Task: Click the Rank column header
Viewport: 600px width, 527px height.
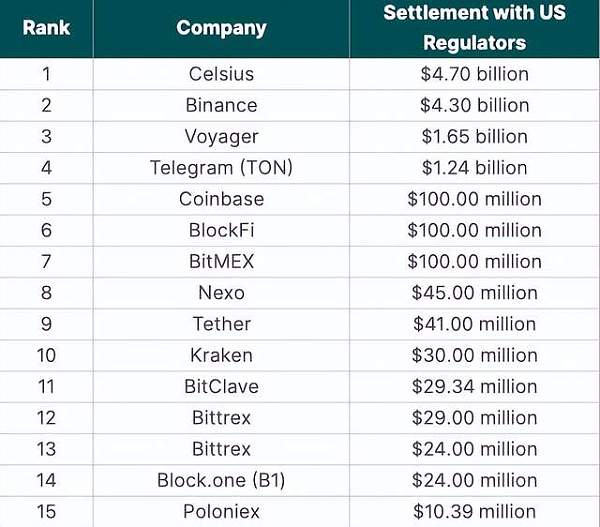Action: pyautogui.click(x=46, y=28)
